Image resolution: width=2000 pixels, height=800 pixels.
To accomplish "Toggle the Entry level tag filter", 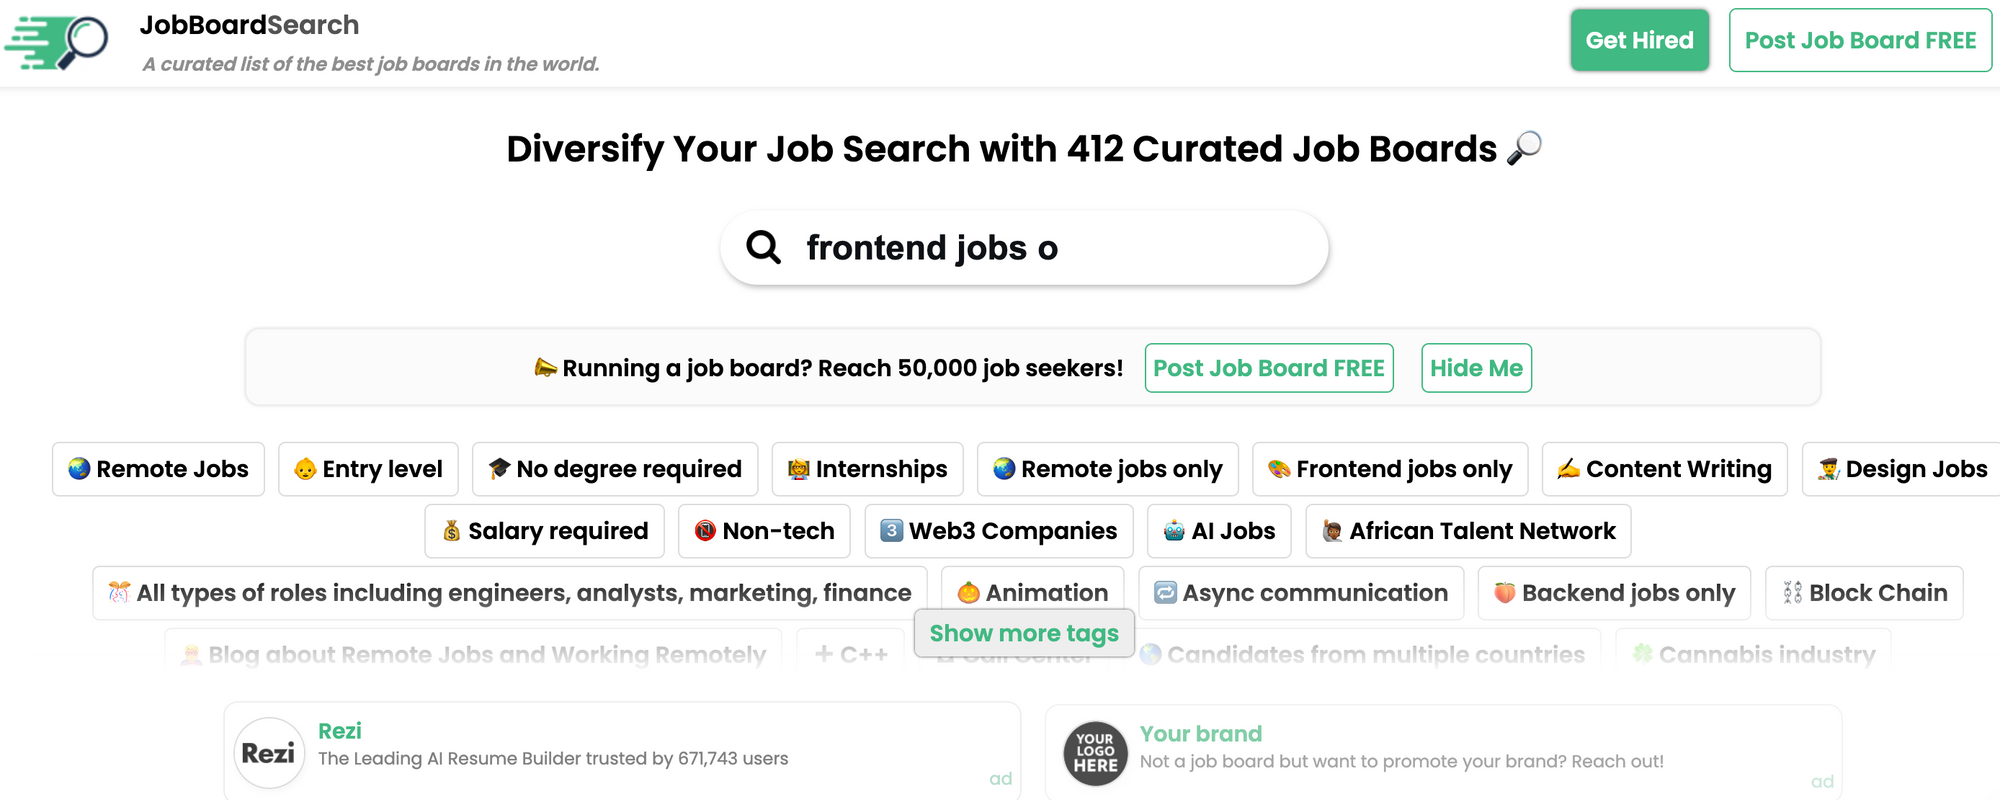I will pyautogui.click(x=368, y=469).
